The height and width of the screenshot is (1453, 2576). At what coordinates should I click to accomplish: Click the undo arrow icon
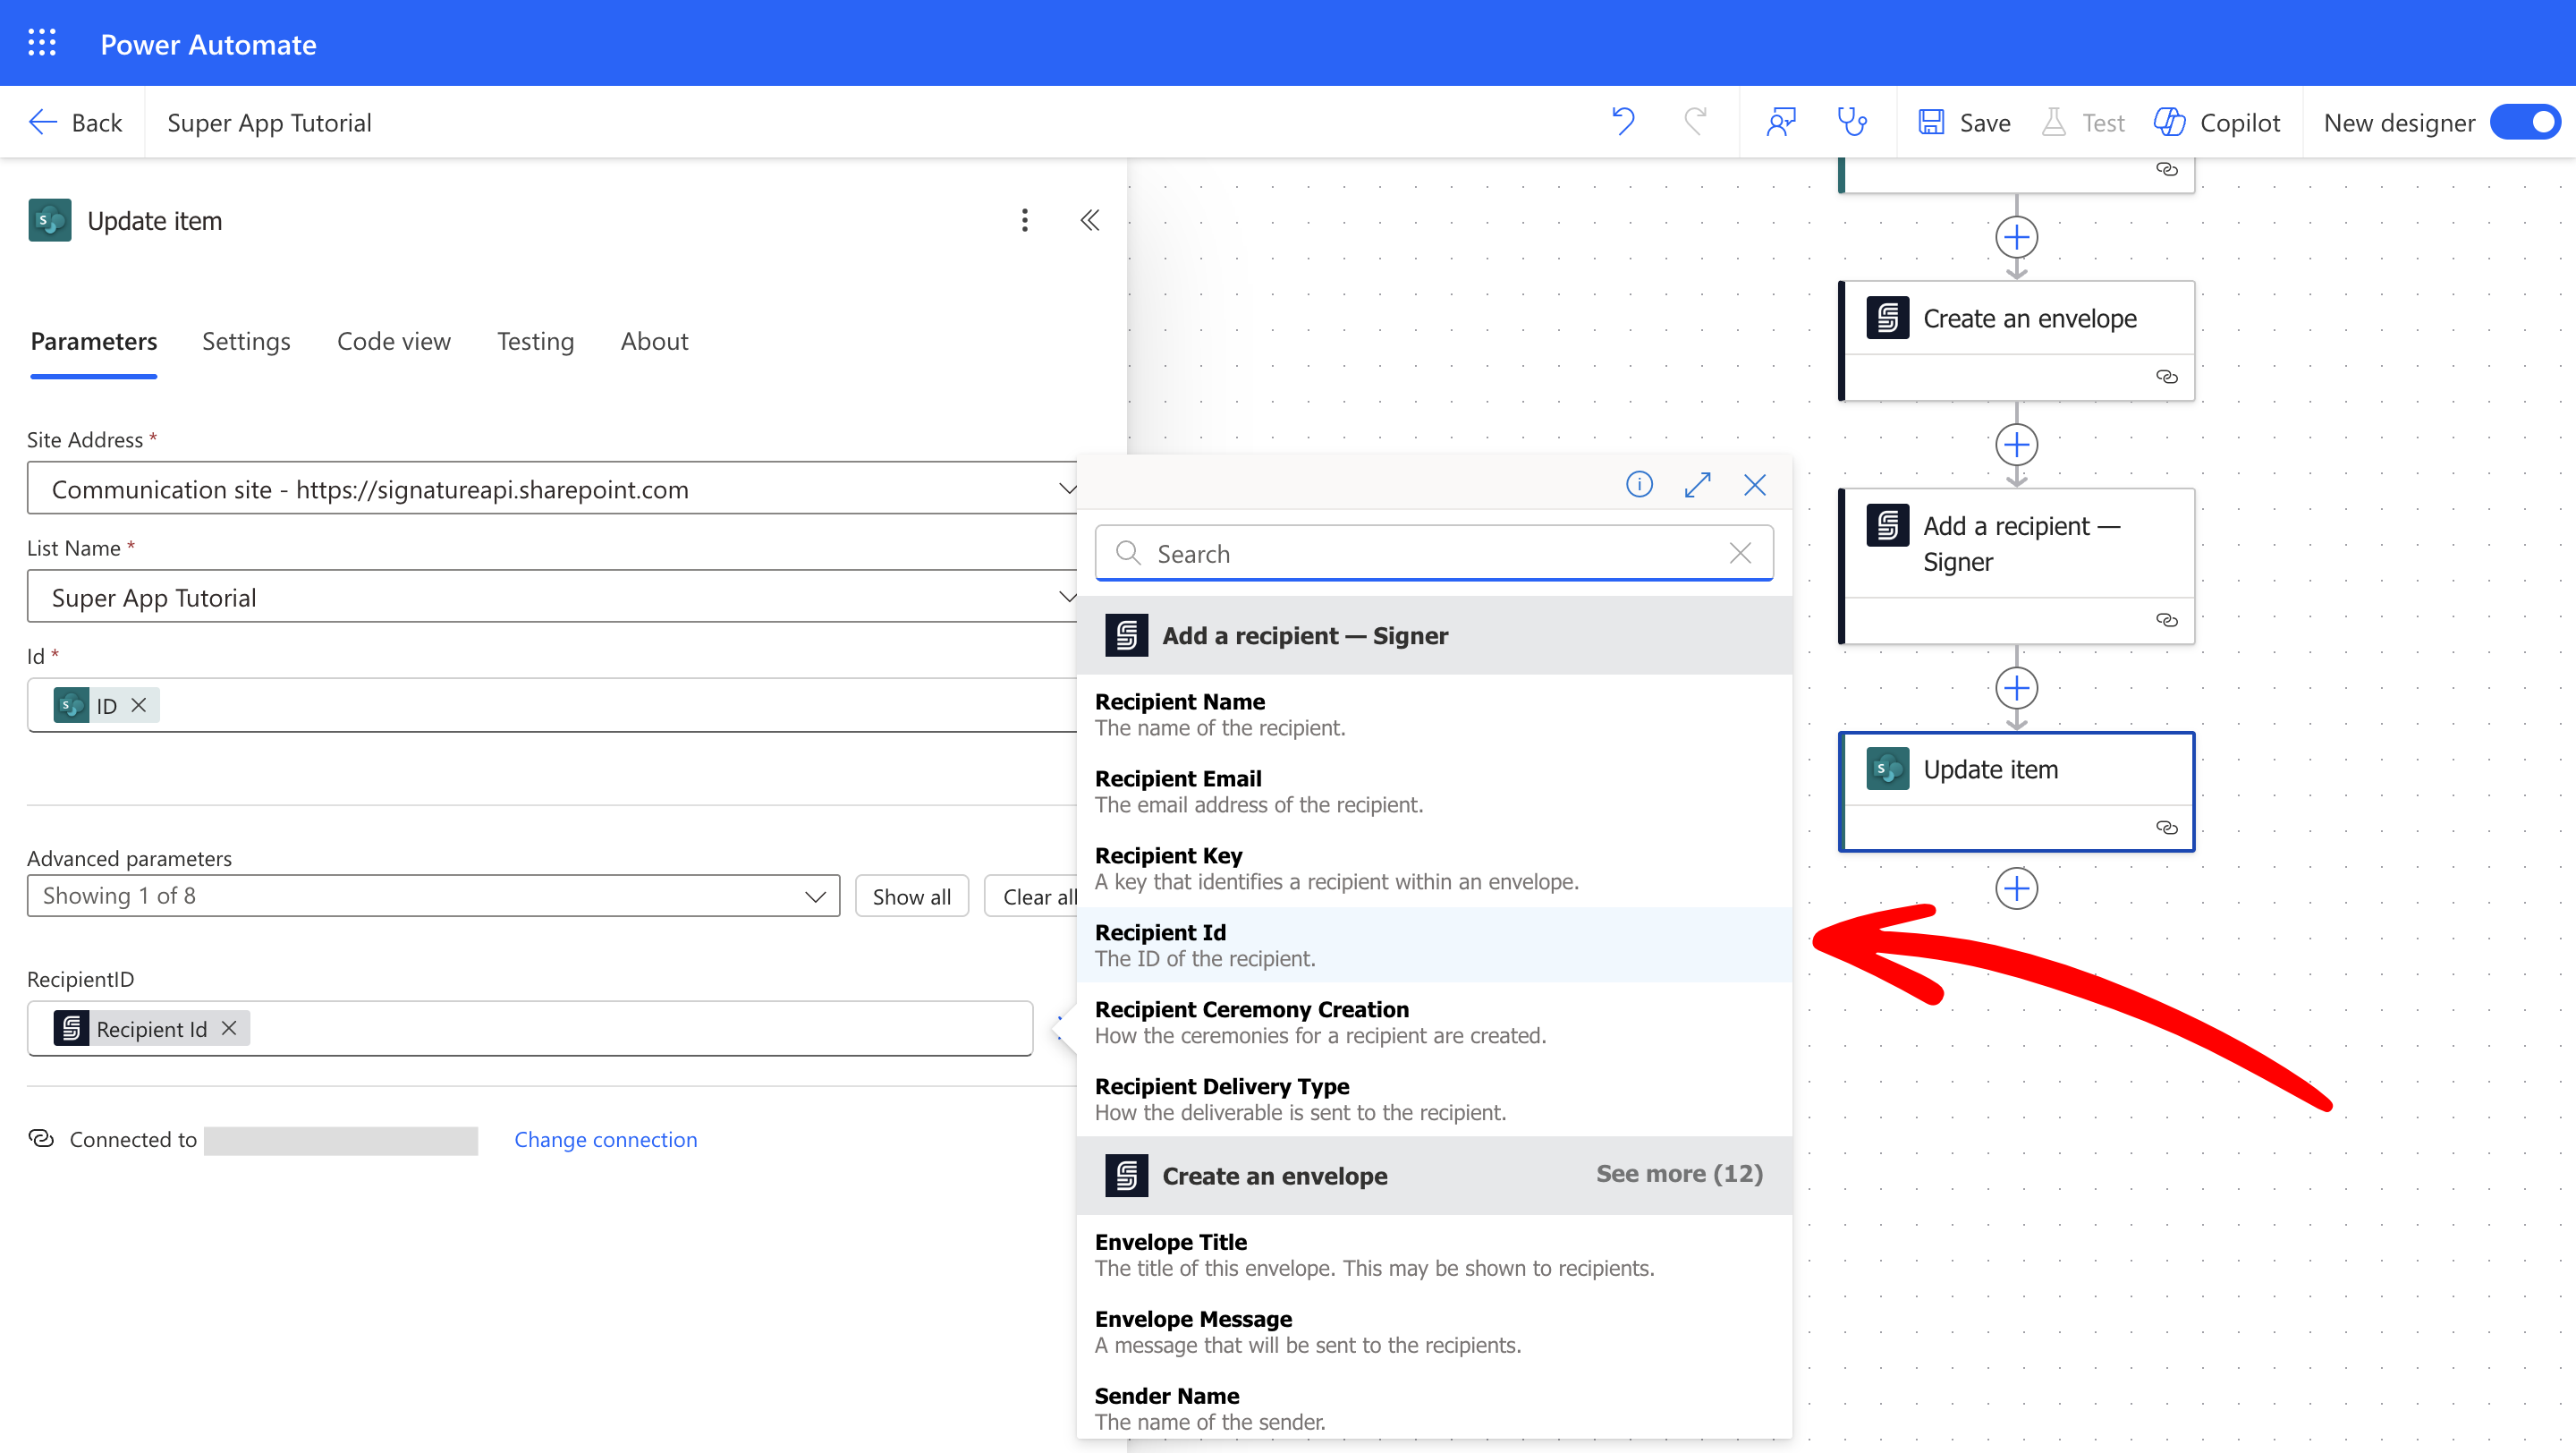pyautogui.click(x=1622, y=122)
